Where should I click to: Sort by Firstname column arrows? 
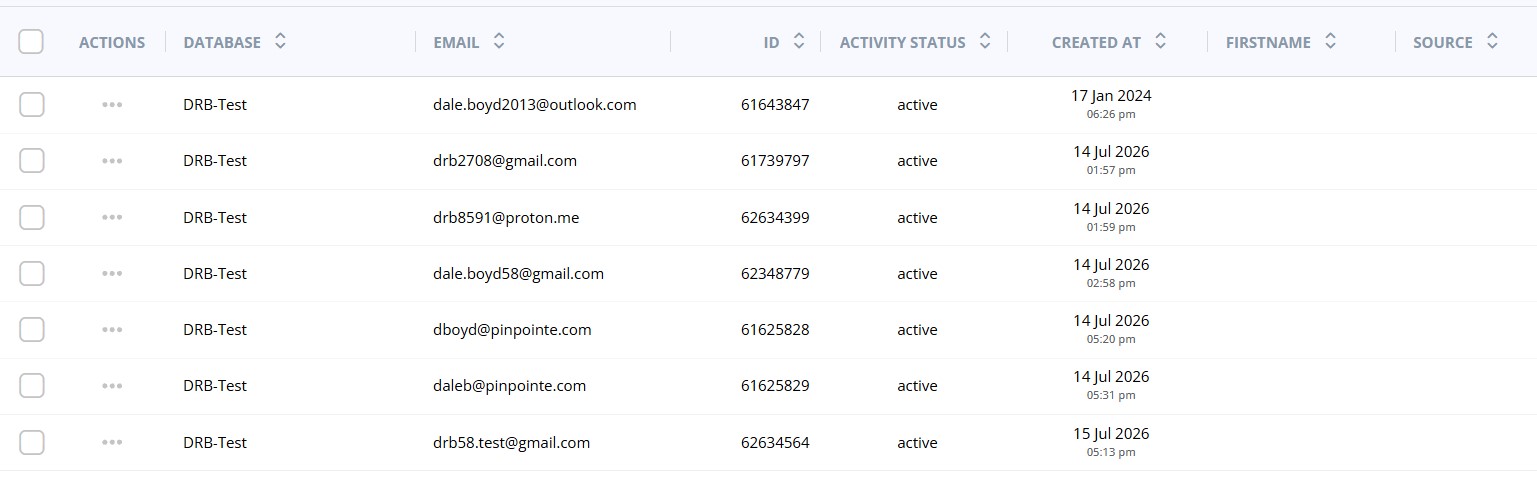point(1330,42)
